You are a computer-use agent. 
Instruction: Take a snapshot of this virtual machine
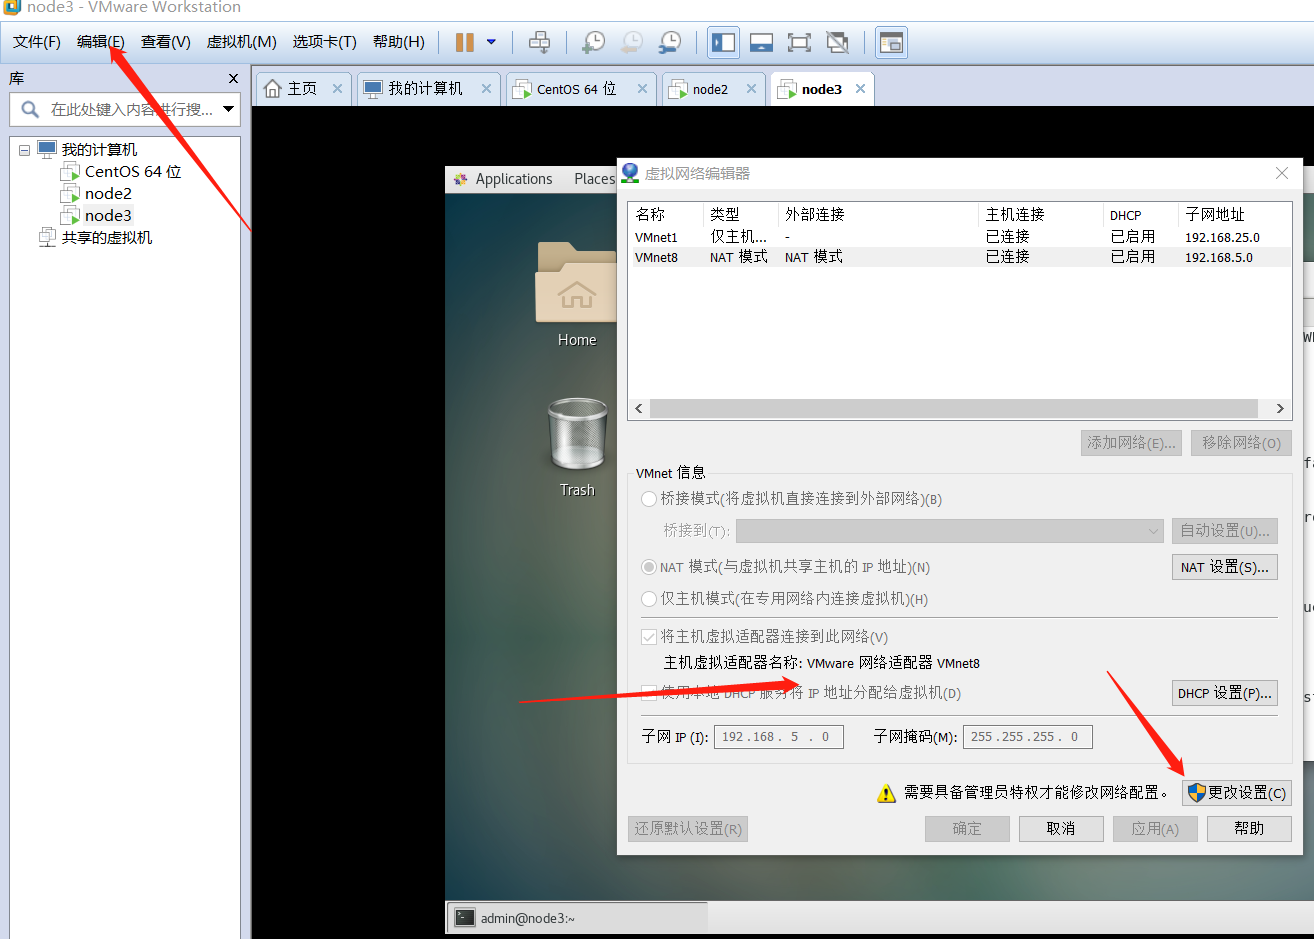click(593, 42)
